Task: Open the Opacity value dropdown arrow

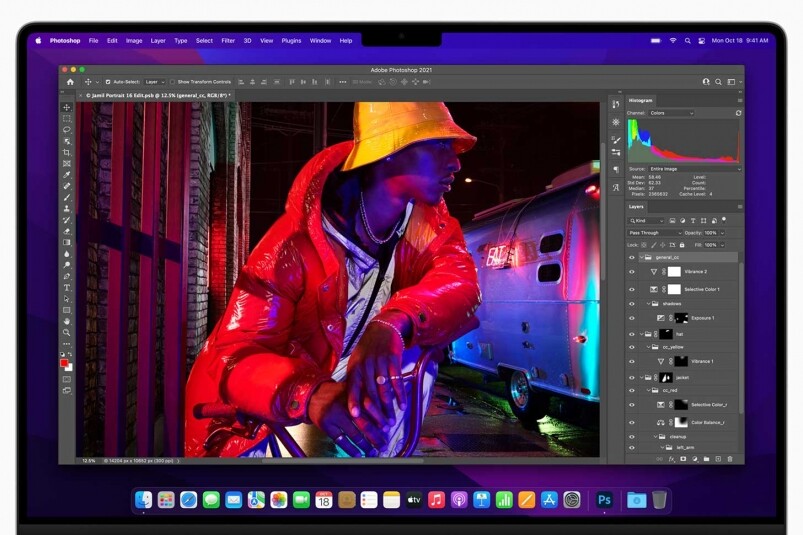Action: click(x=722, y=233)
